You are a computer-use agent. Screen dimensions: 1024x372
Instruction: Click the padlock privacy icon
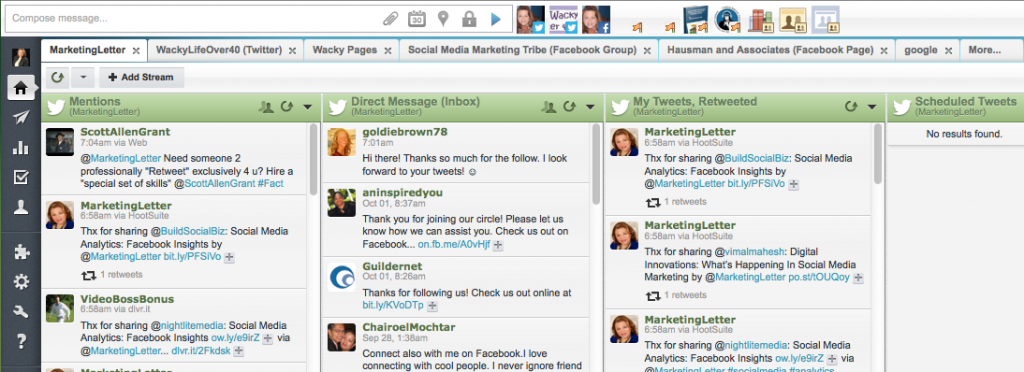pos(469,19)
